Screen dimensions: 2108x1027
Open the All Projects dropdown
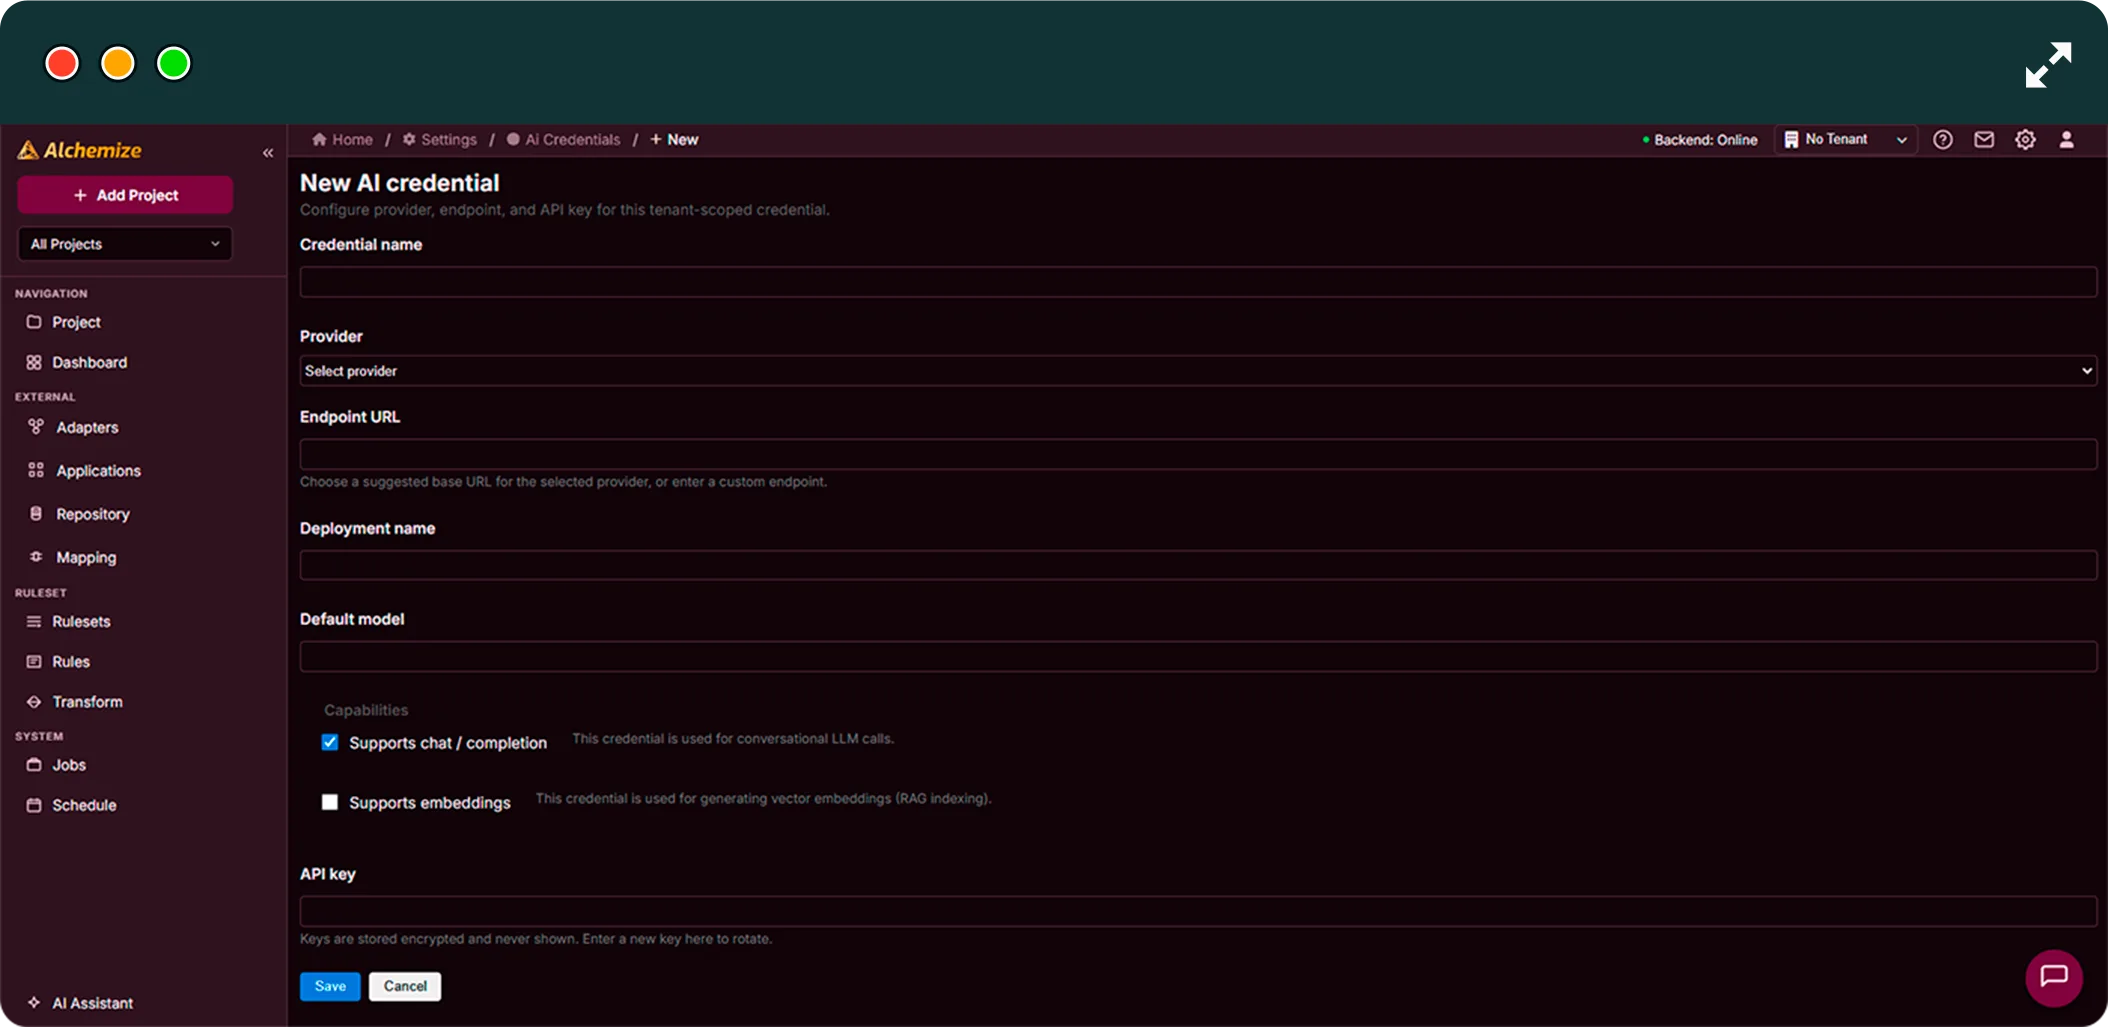(125, 244)
